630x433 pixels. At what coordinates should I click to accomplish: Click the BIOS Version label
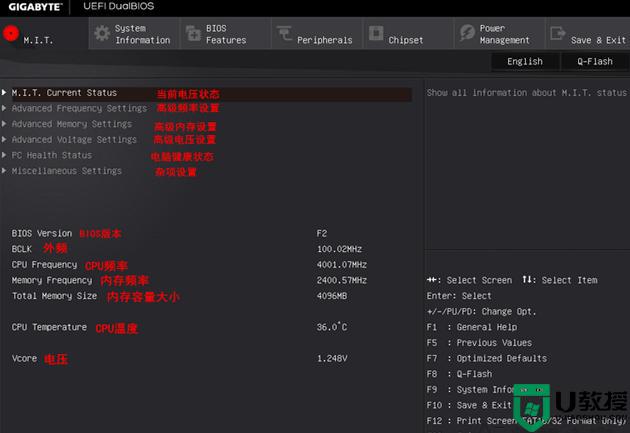click(x=42, y=233)
